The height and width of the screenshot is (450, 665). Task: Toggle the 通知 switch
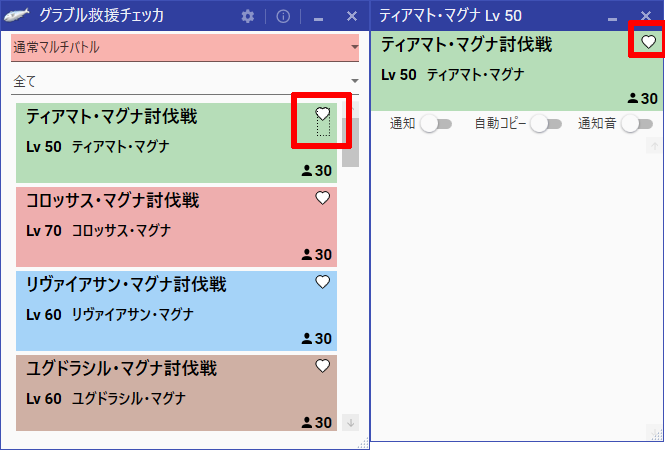[436, 124]
